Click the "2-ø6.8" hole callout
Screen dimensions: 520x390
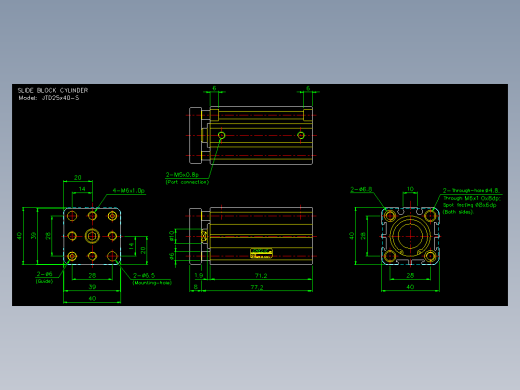361,189
